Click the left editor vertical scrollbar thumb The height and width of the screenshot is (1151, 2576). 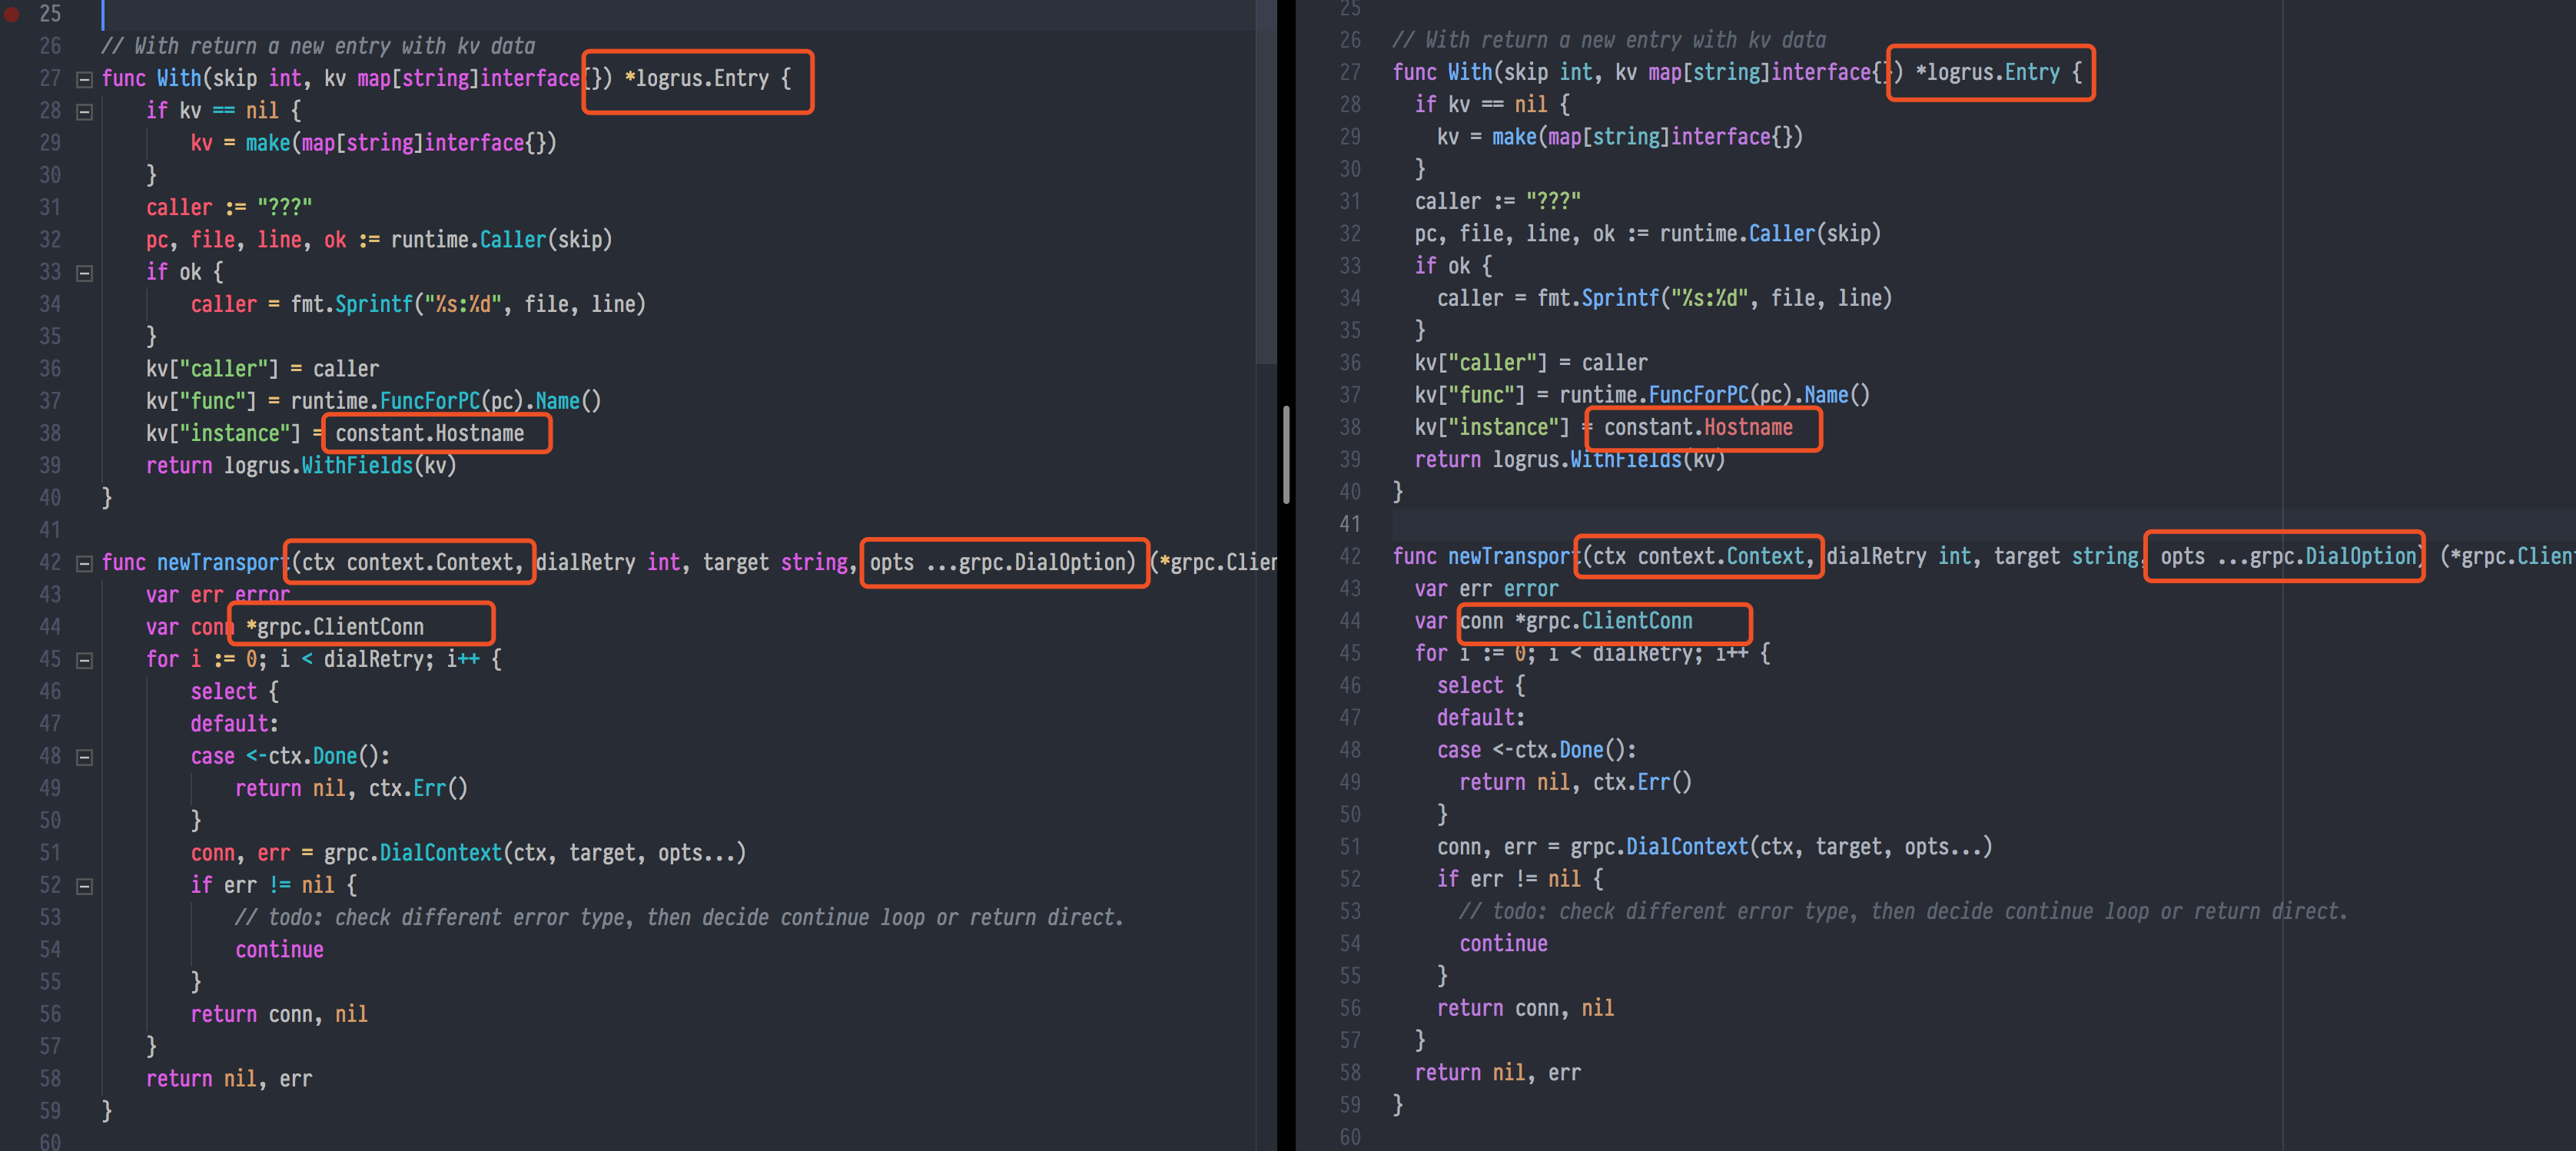pyautogui.click(x=1265, y=180)
